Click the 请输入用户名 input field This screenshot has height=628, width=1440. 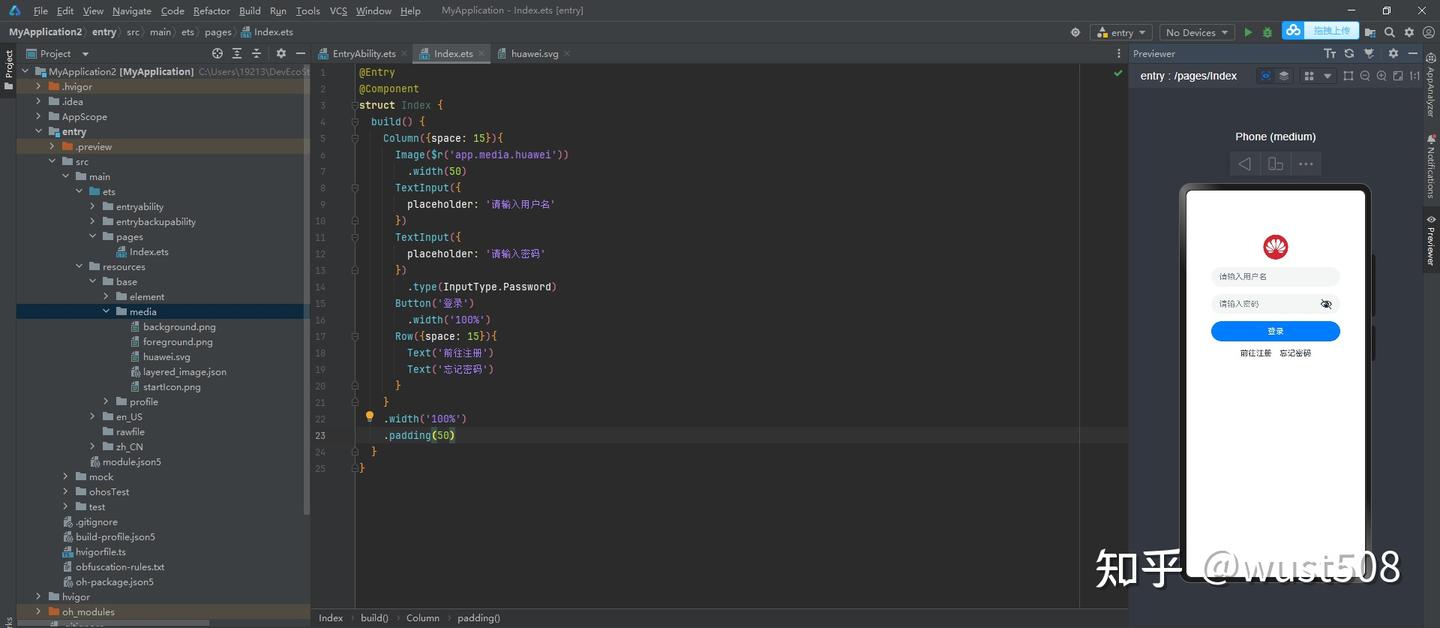coord(1275,277)
